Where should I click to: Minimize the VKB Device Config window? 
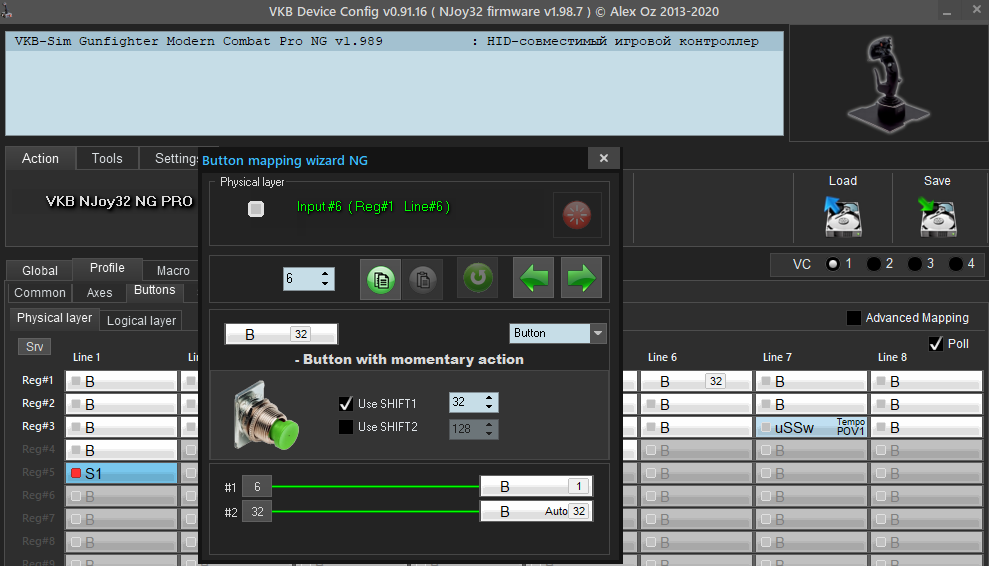[x=947, y=11]
